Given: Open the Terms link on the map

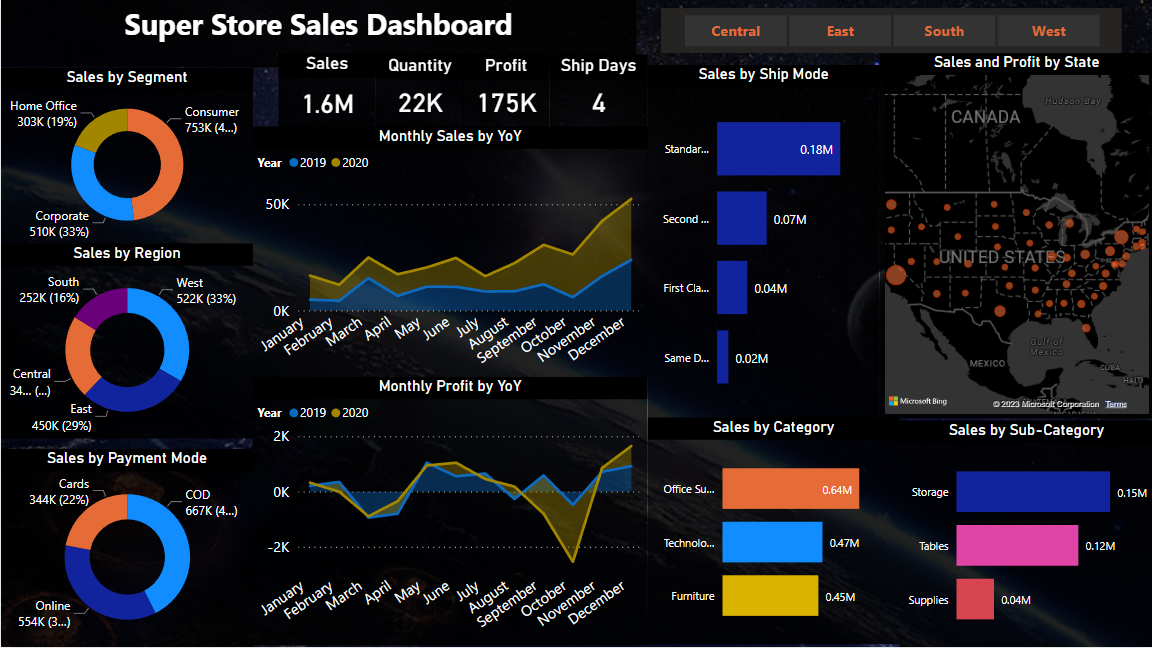Looking at the screenshot, I should pyautogui.click(x=1115, y=403).
